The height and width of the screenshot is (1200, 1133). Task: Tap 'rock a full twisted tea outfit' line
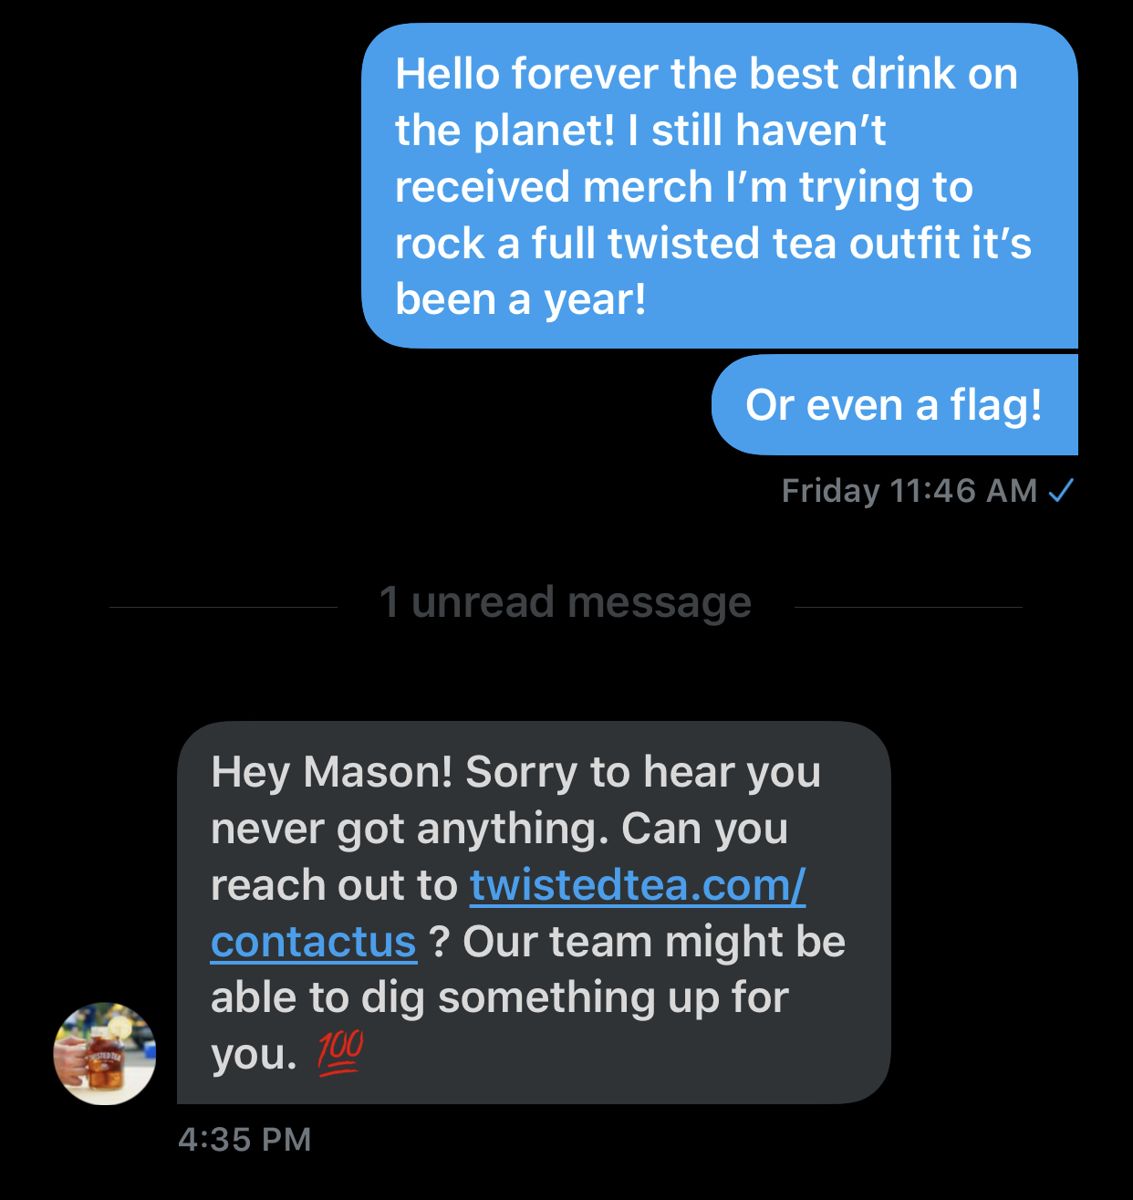(x=713, y=243)
